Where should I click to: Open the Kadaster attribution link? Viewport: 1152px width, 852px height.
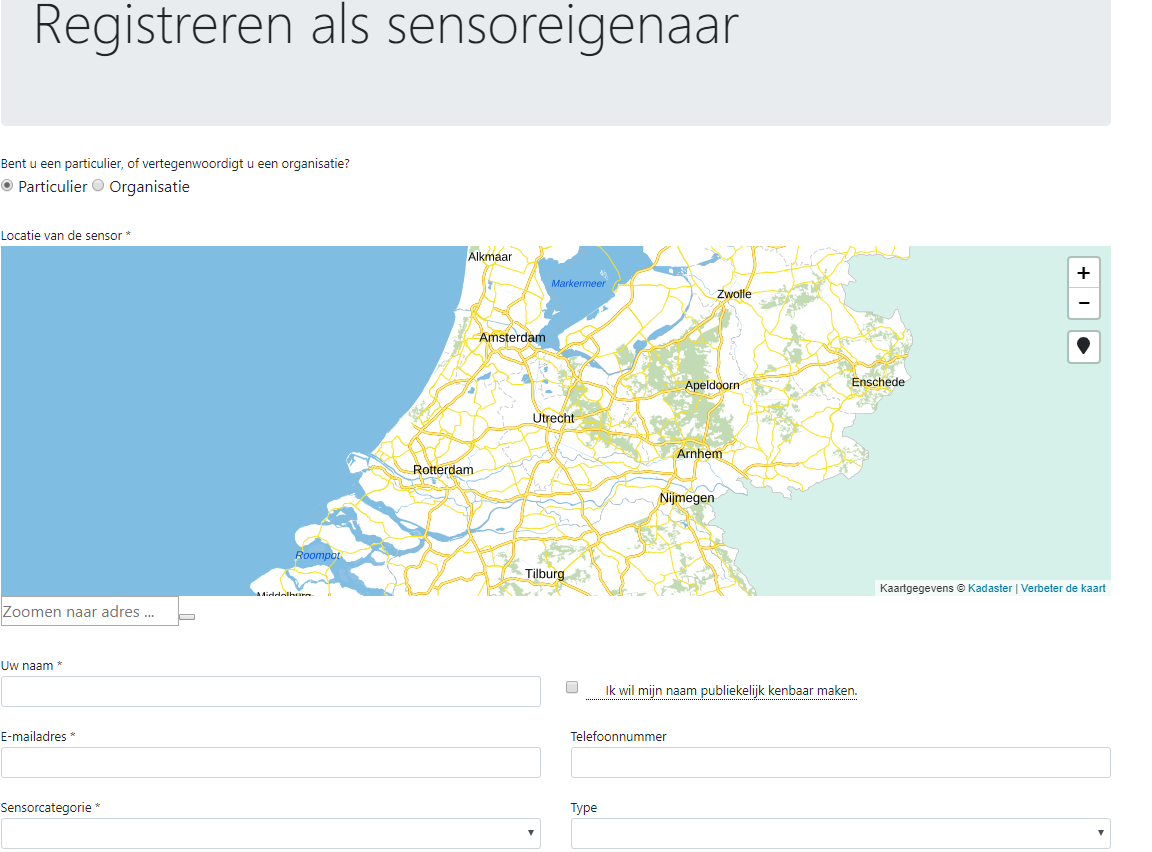989,589
